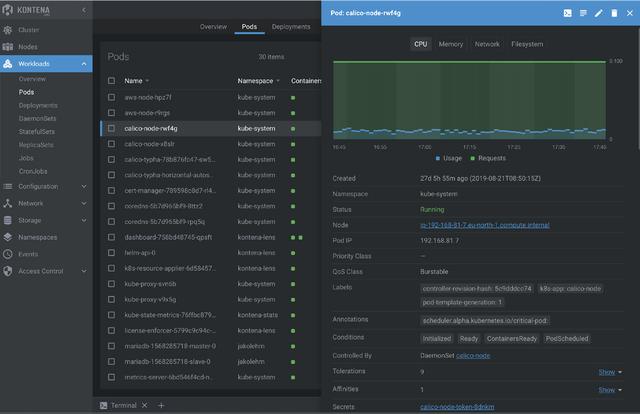
Task: Open Cluster from the sidebar
Action: pos(29,30)
